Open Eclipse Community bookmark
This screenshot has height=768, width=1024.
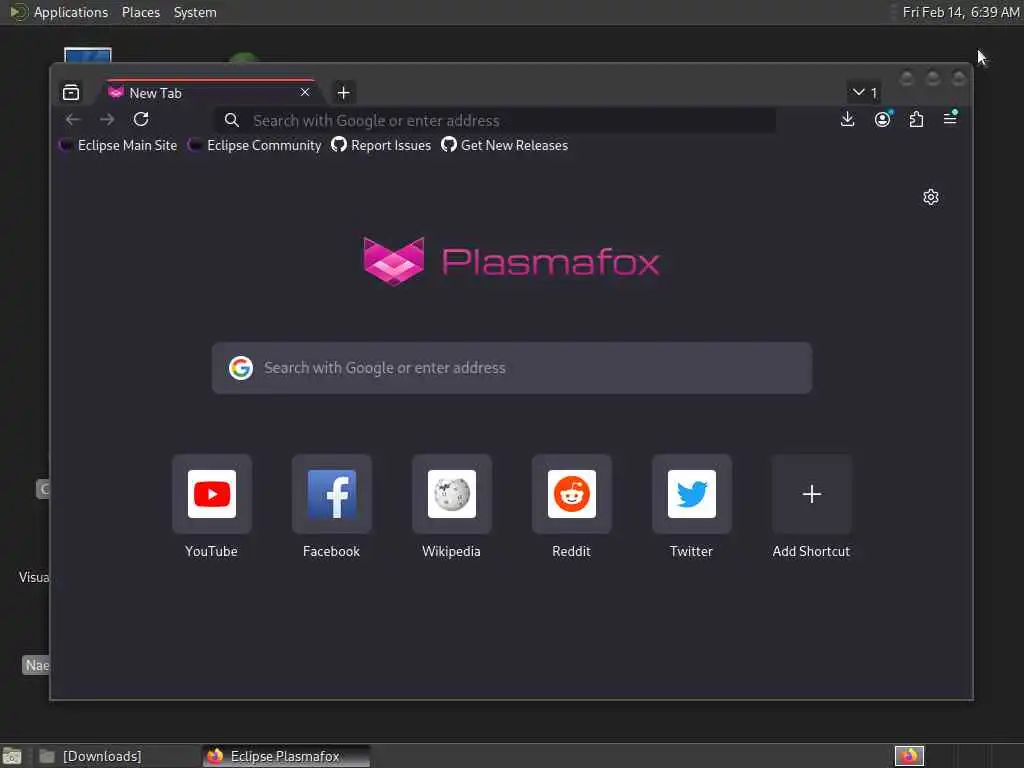click(255, 145)
